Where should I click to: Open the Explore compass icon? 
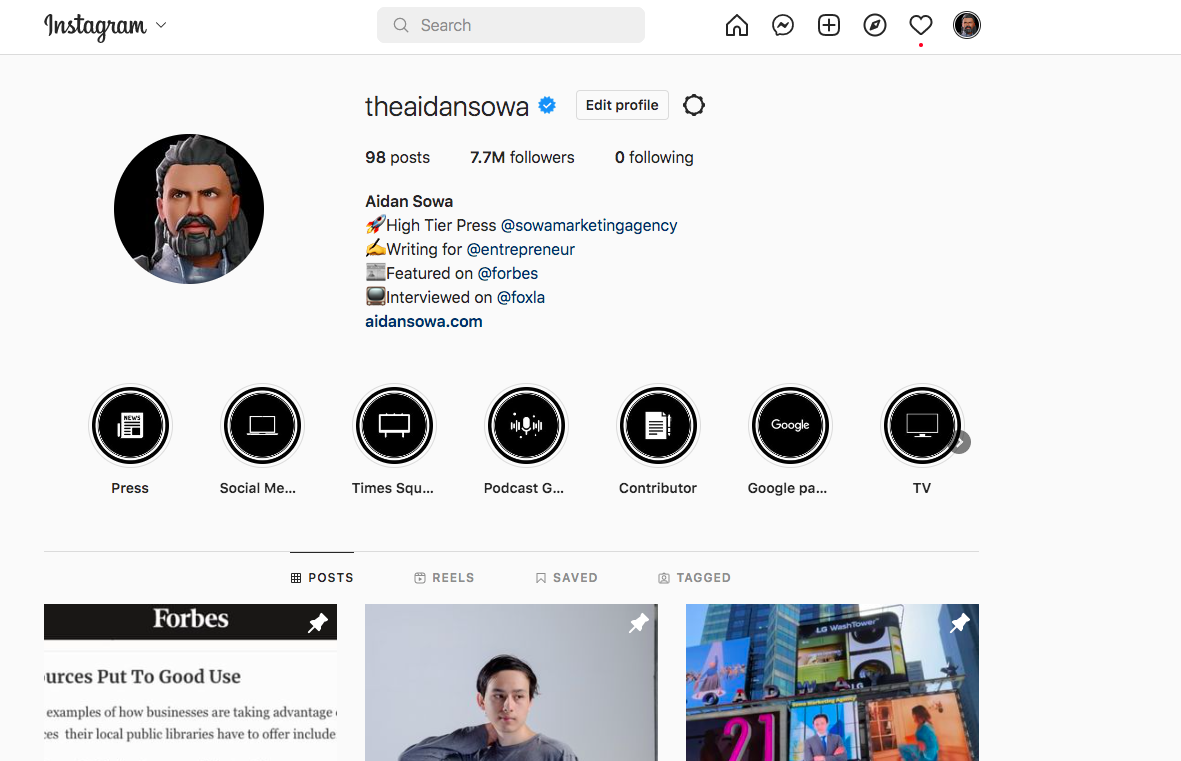tap(874, 26)
